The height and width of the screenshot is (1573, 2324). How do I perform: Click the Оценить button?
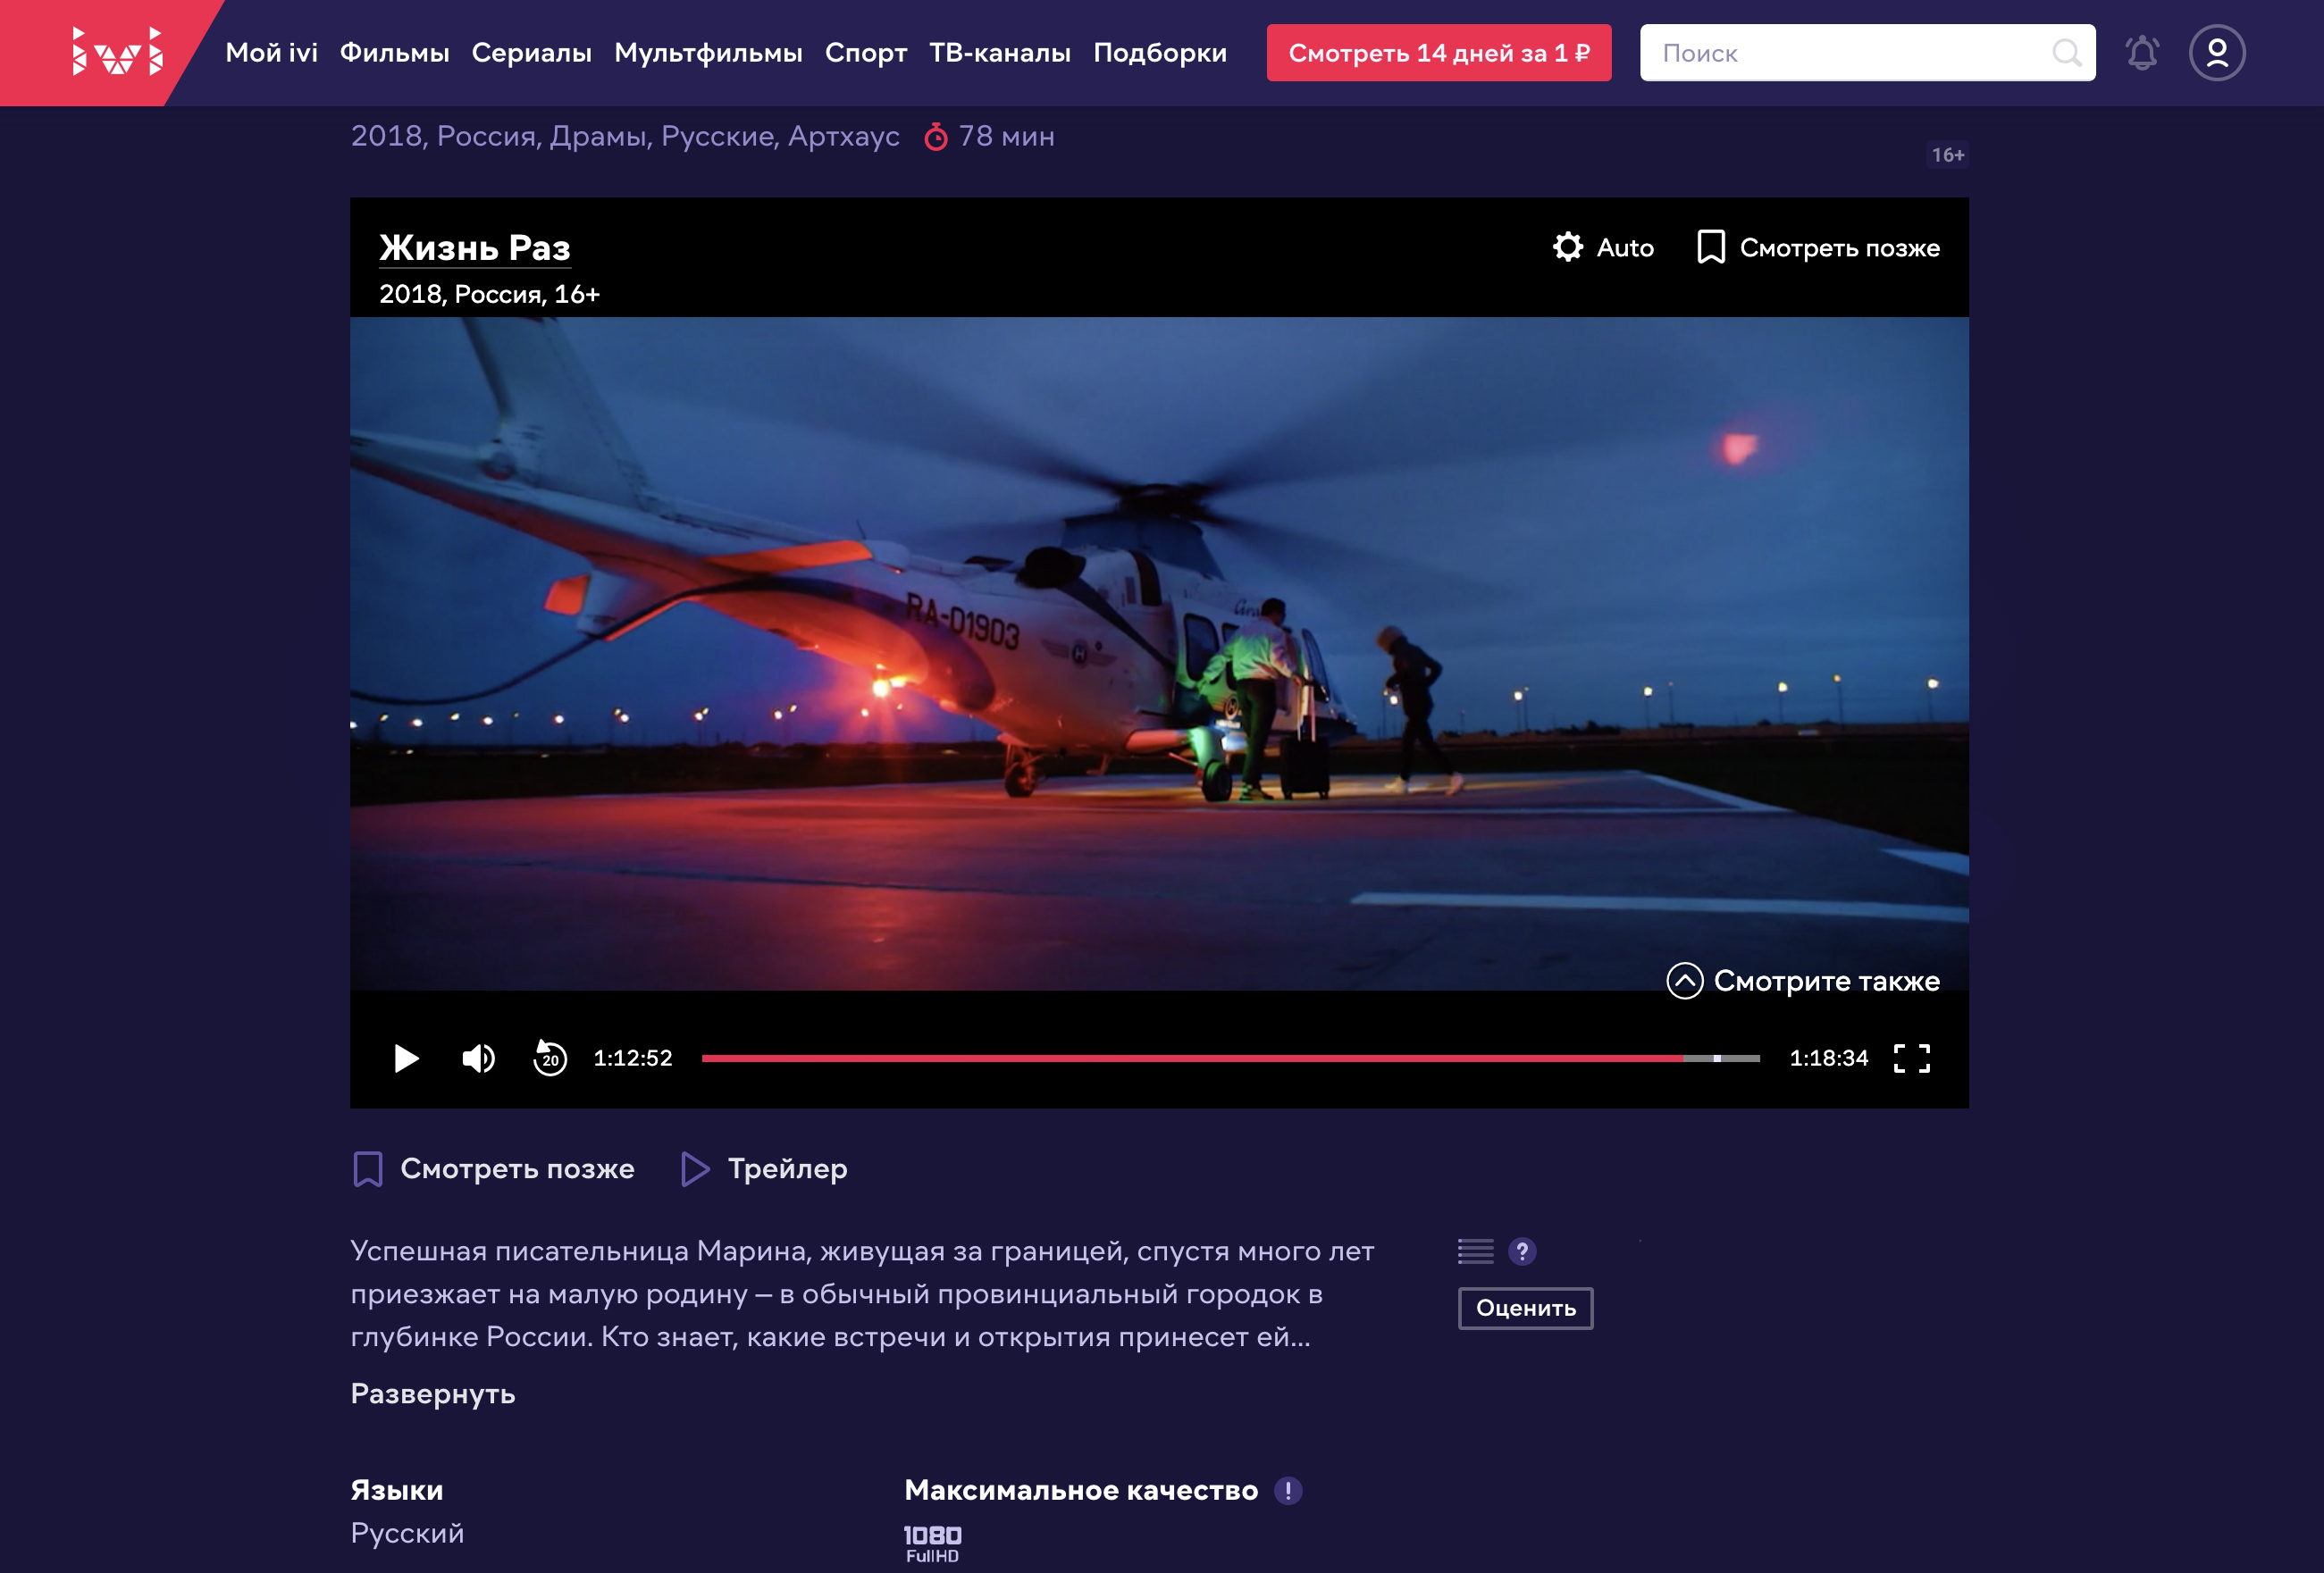tap(1526, 1308)
